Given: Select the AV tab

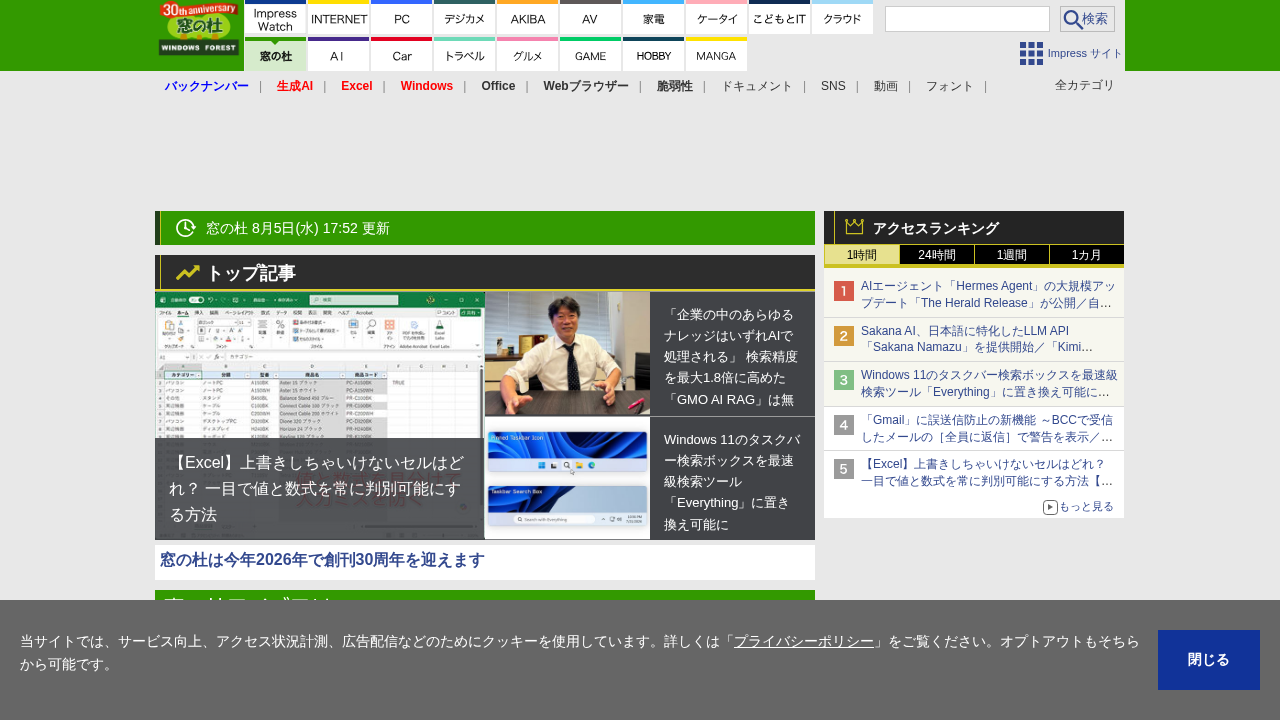Looking at the screenshot, I should click(591, 18).
